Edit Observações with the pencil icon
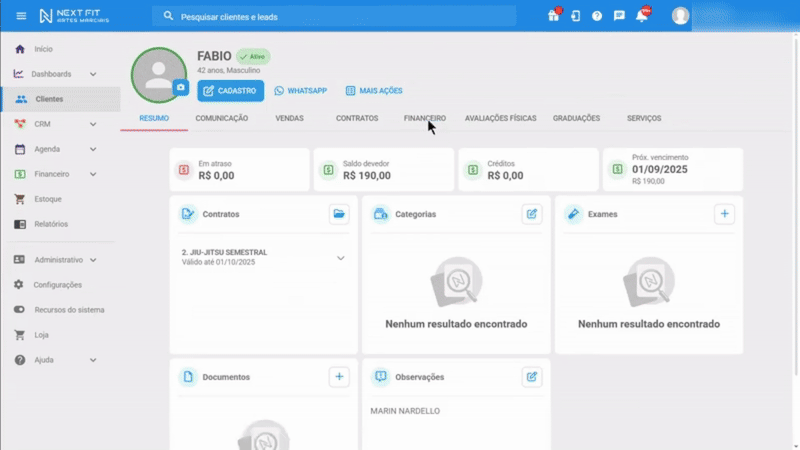Viewport: 800px width, 450px height. tap(532, 377)
